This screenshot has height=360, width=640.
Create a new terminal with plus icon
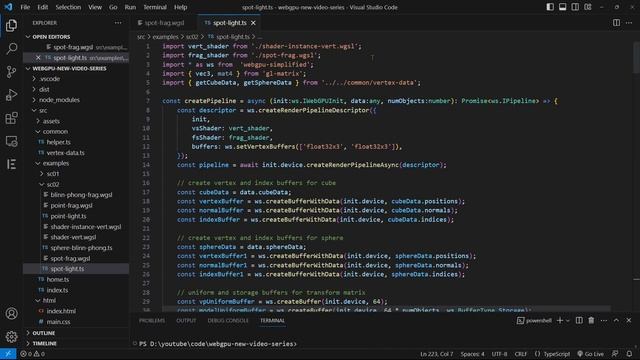[x=560, y=320]
